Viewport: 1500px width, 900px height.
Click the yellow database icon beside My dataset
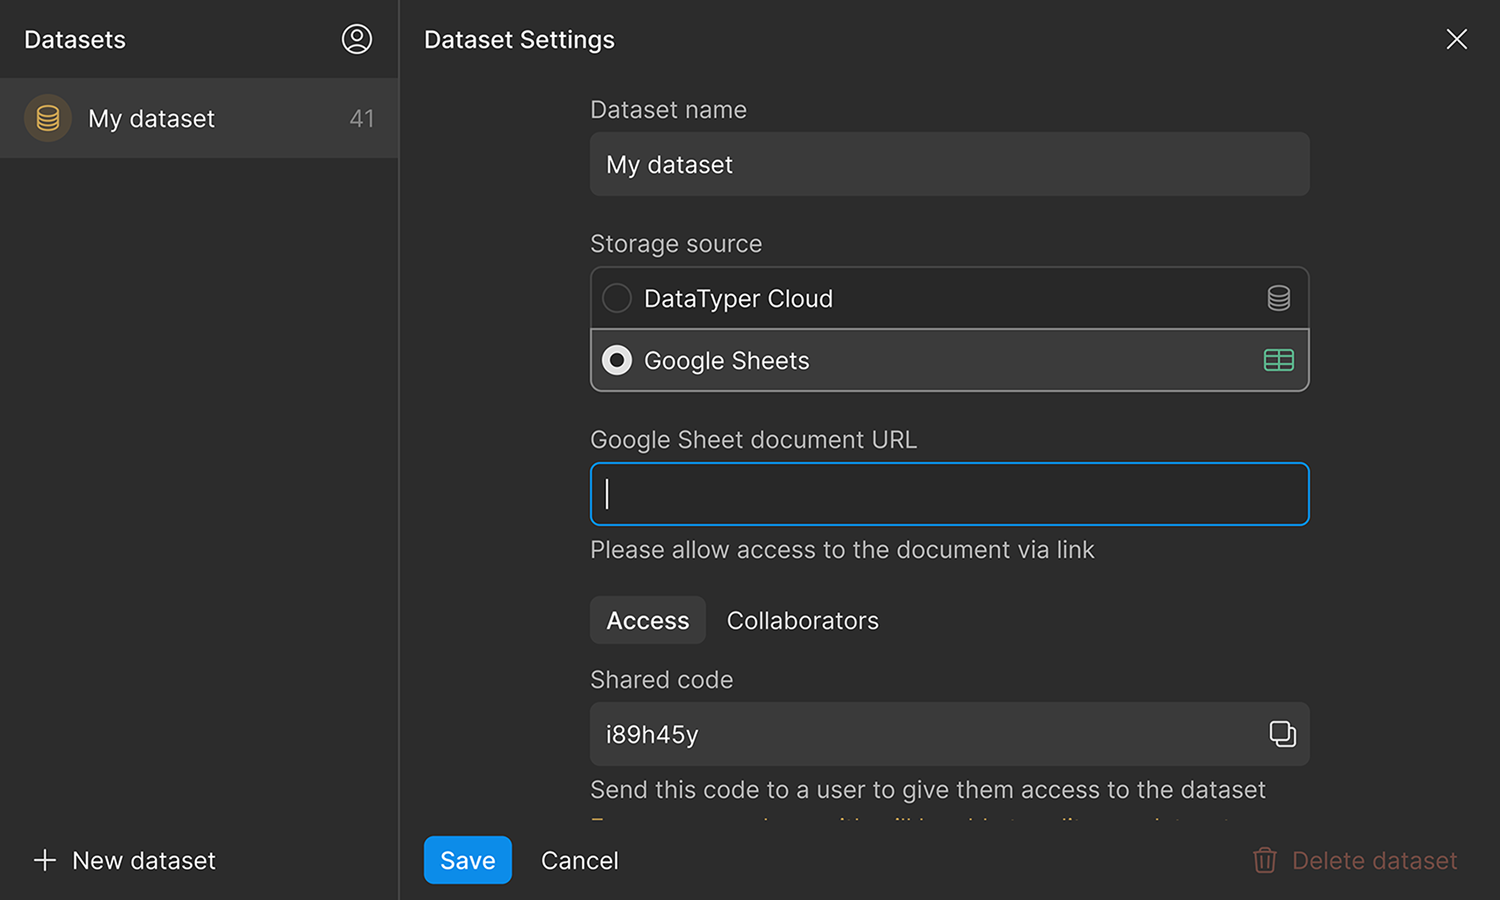point(47,118)
